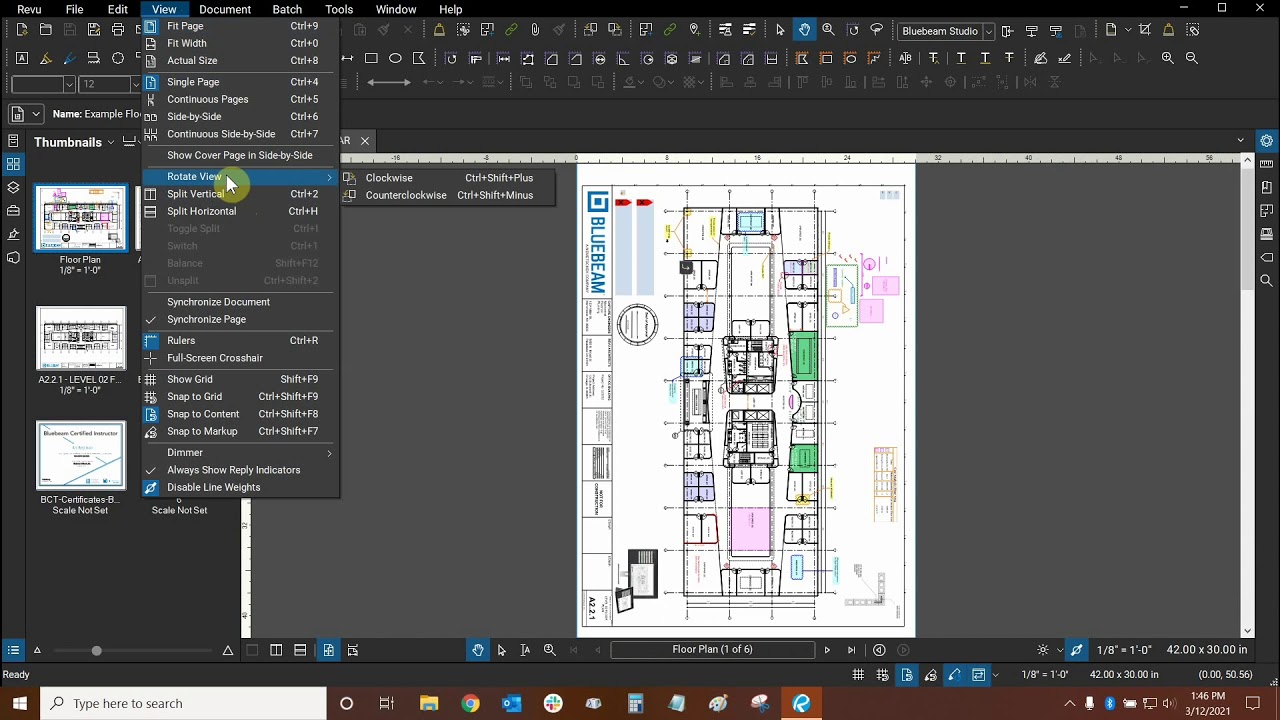The height and width of the screenshot is (720, 1280).
Task: Click Previous View circular arrow in navigation bar
Action: (879, 650)
